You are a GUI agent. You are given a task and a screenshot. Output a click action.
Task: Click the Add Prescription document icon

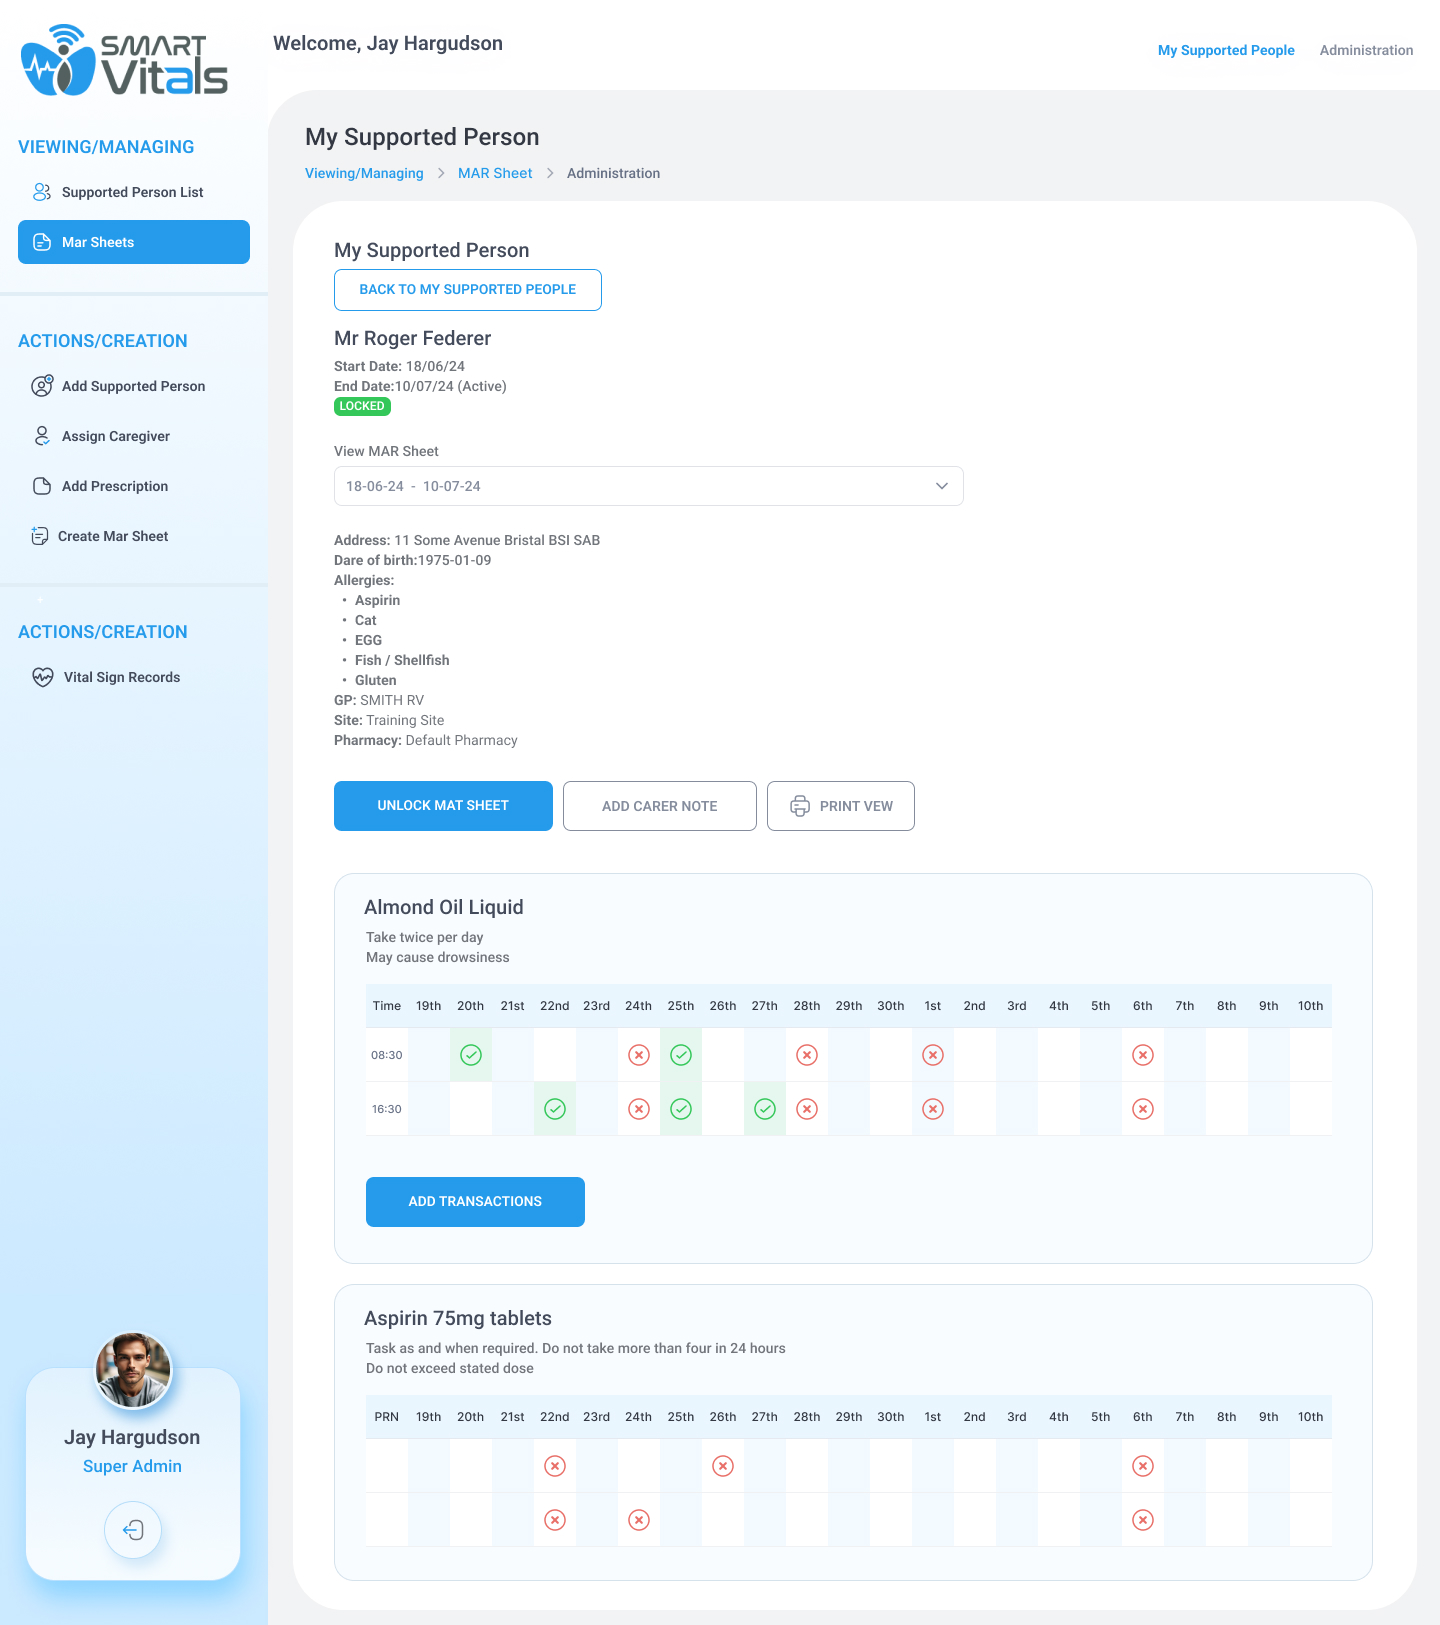click(42, 486)
